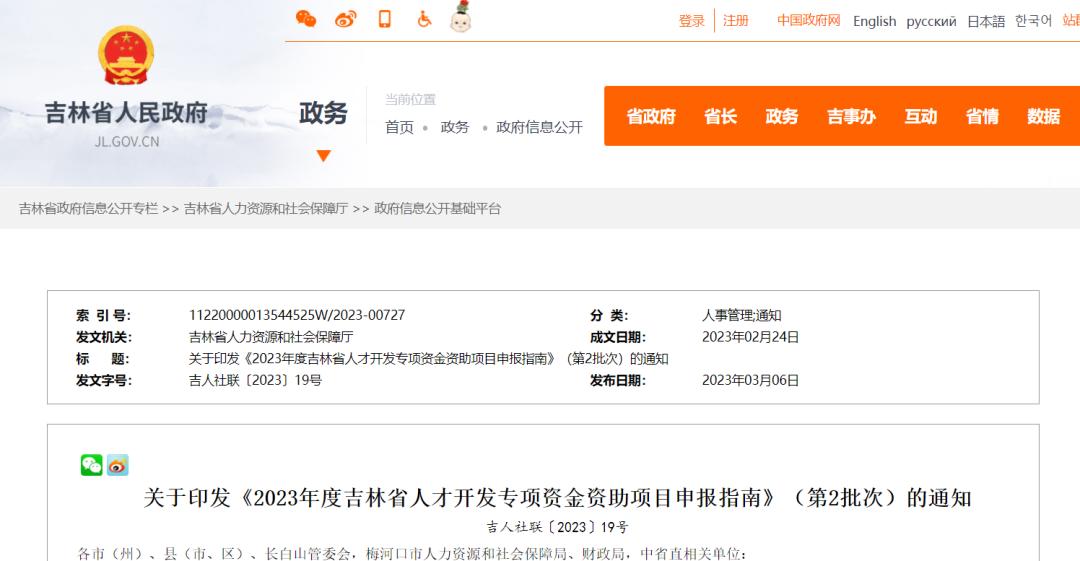Switch language to русский

click(x=931, y=21)
